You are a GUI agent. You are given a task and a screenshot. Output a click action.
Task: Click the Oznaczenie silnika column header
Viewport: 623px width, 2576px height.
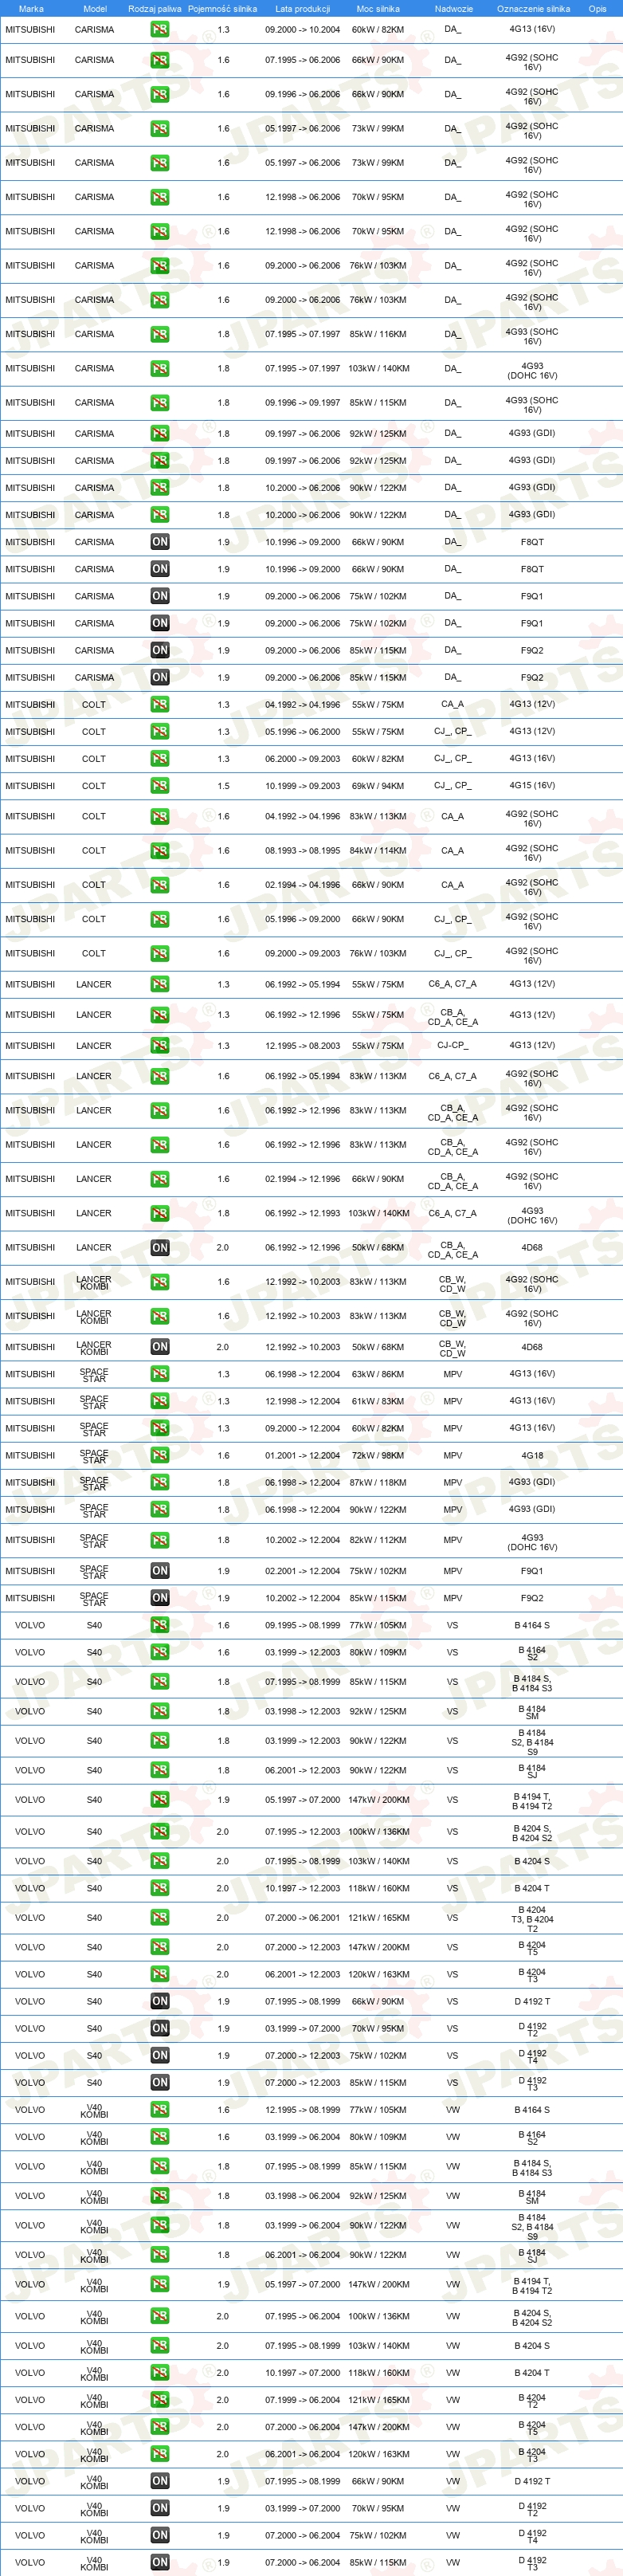pos(533,9)
